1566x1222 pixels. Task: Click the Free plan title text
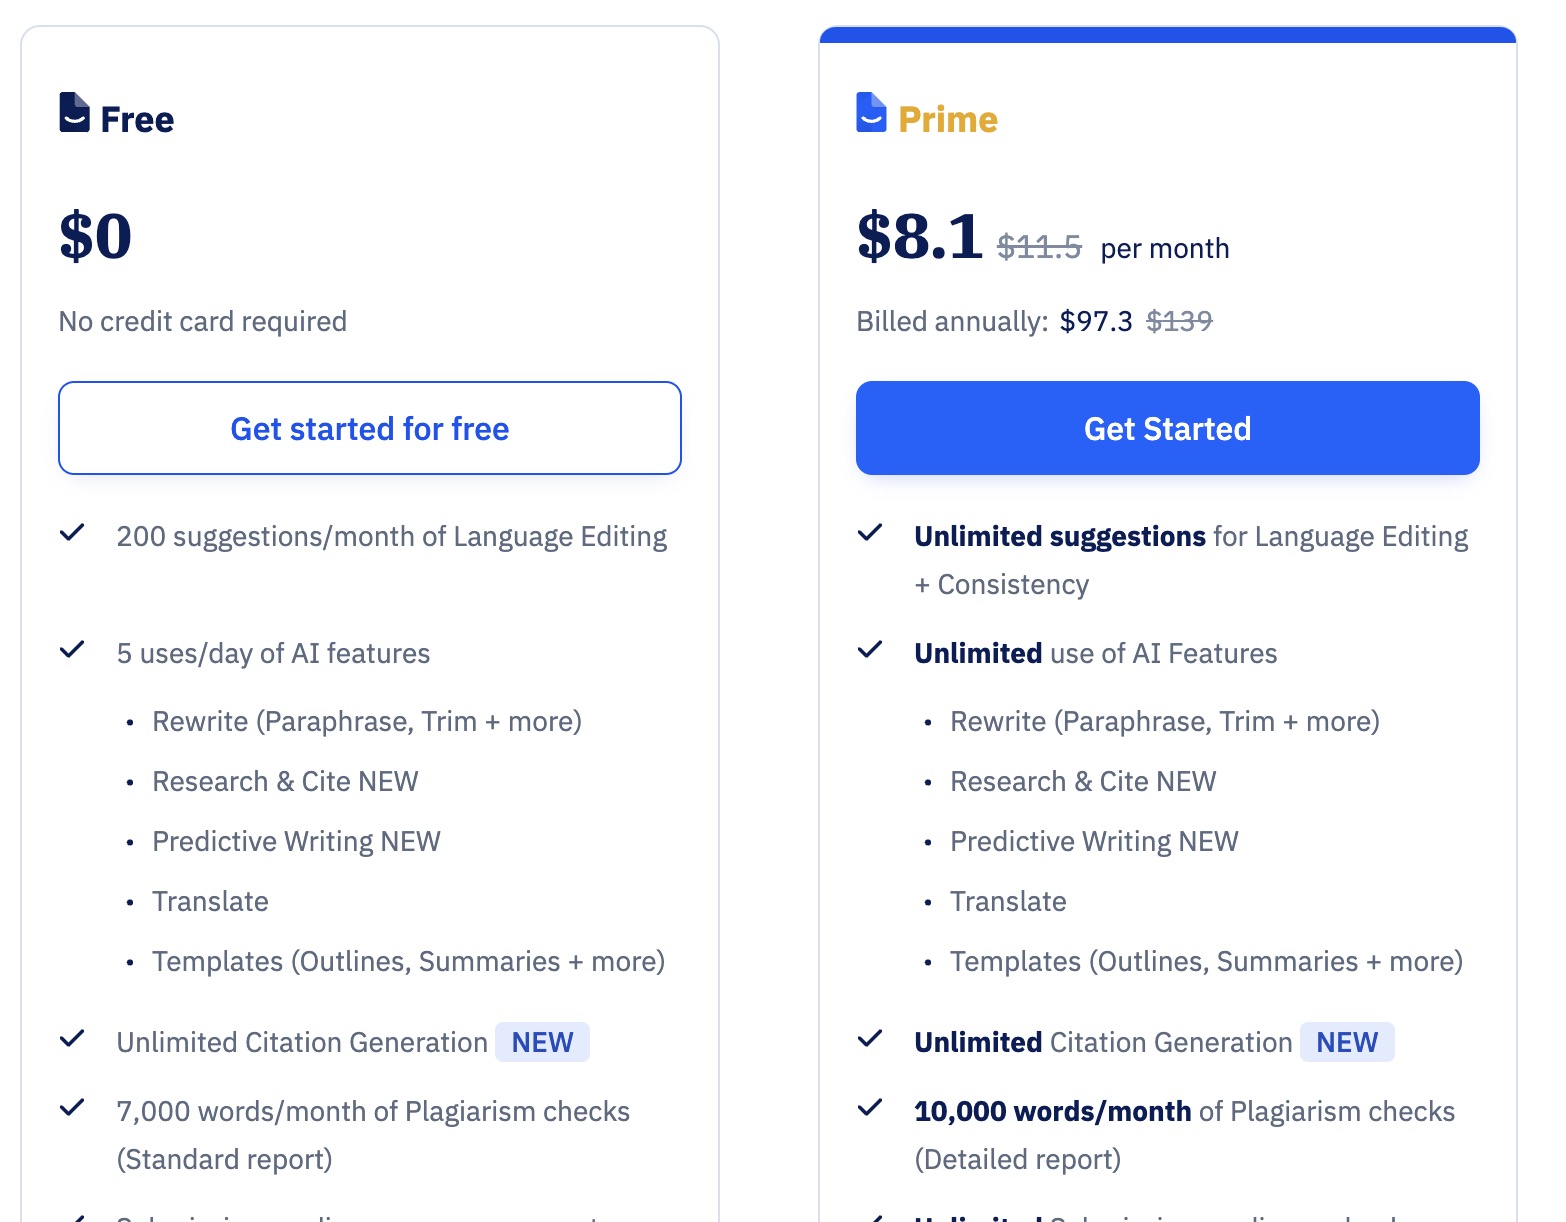[x=137, y=120]
